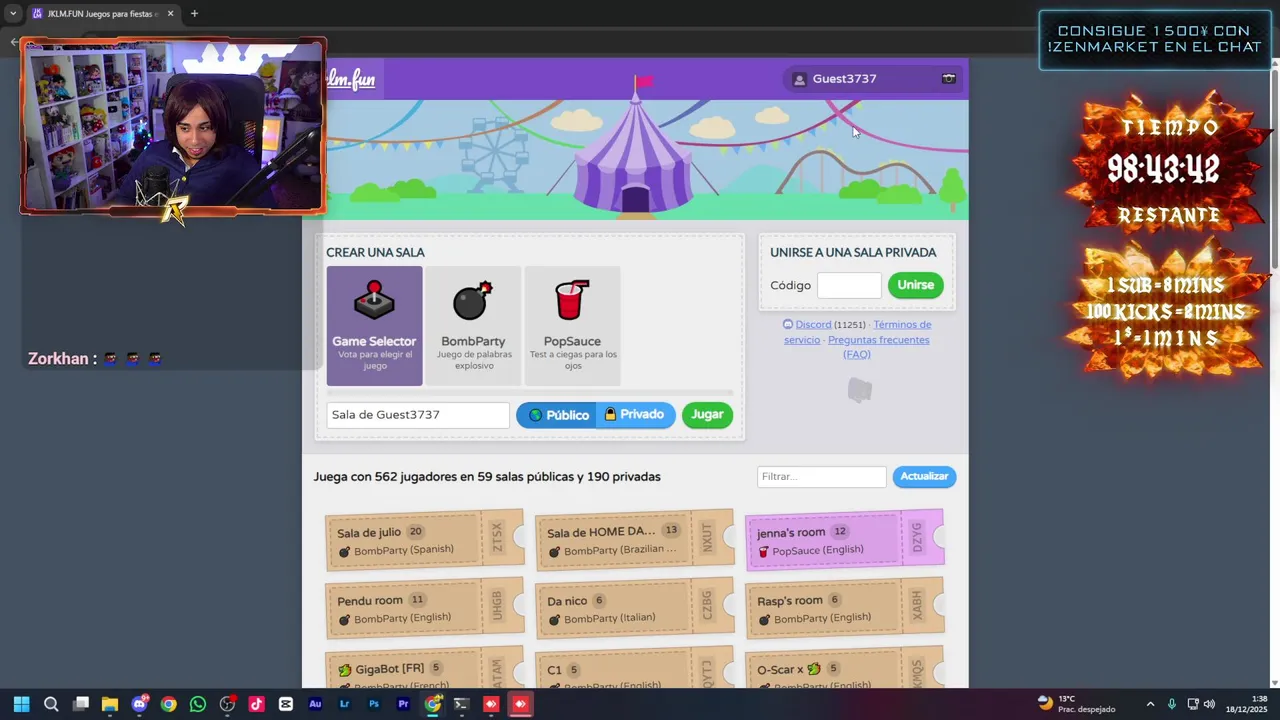1280x720 pixels.
Task: Click the jklm.fun logo in header
Action: [x=351, y=79]
